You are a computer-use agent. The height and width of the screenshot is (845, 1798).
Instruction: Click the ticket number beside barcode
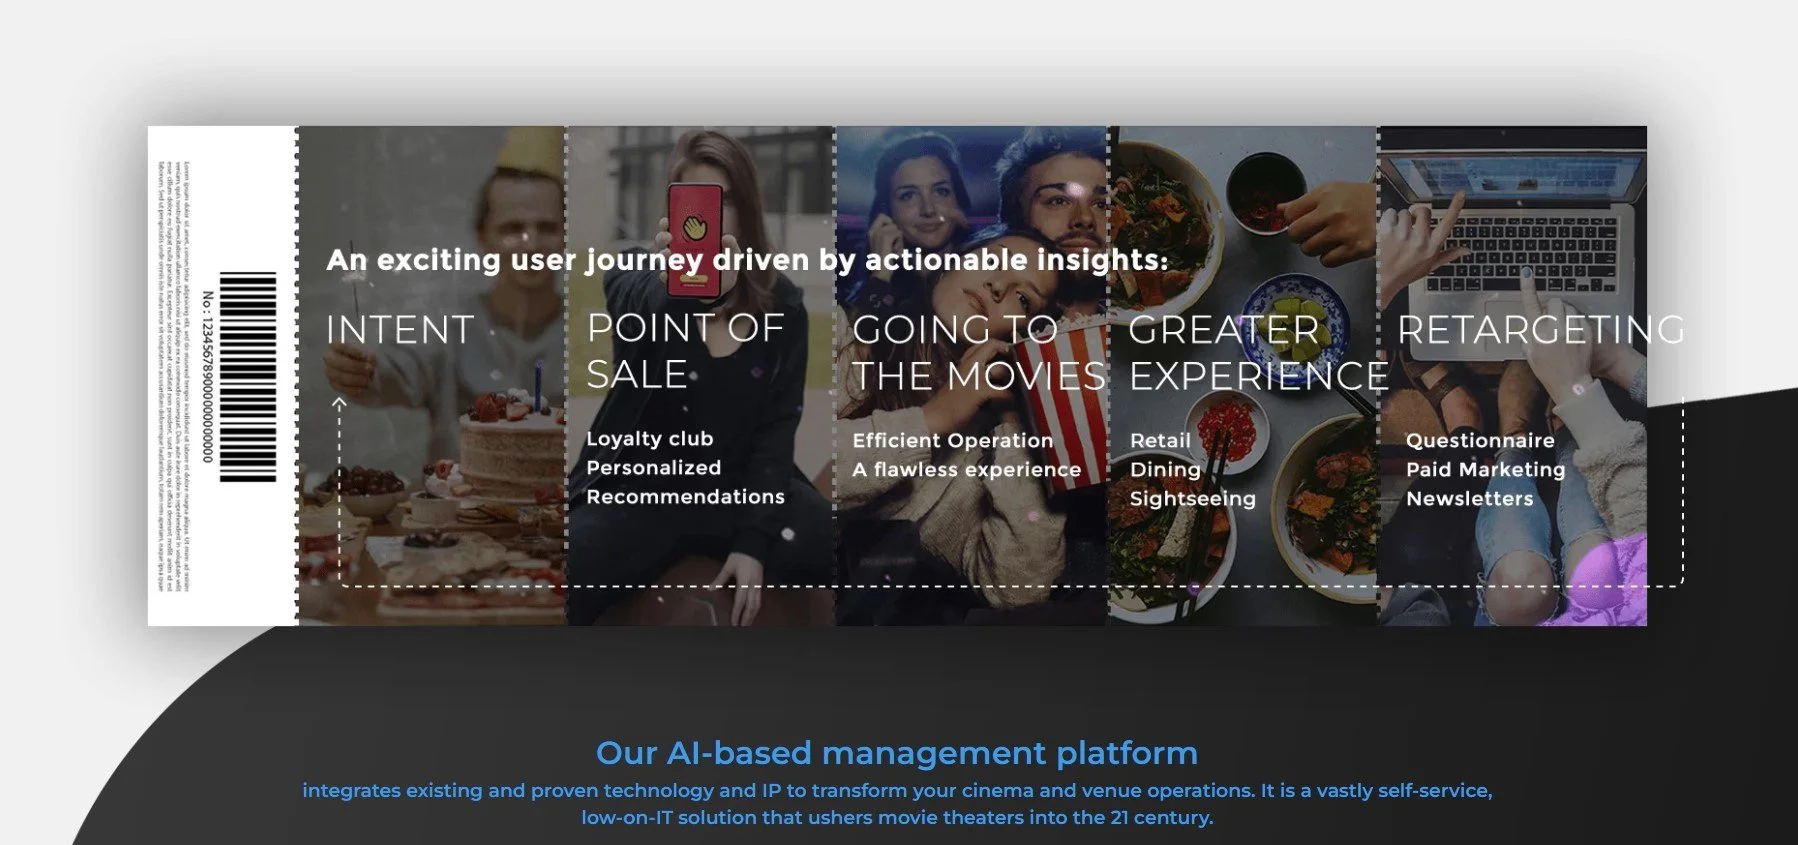(x=208, y=377)
